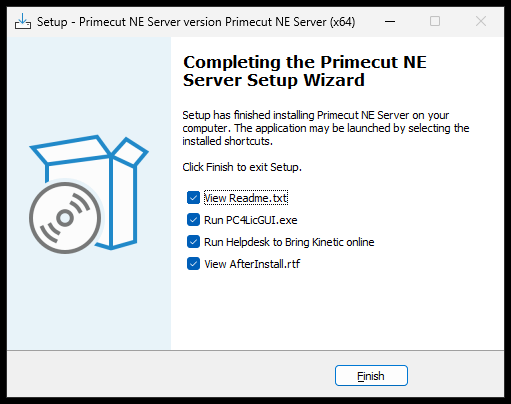Image resolution: width=511 pixels, height=404 pixels.
Task: Click the Finish button
Action: (x=371, y=376)
